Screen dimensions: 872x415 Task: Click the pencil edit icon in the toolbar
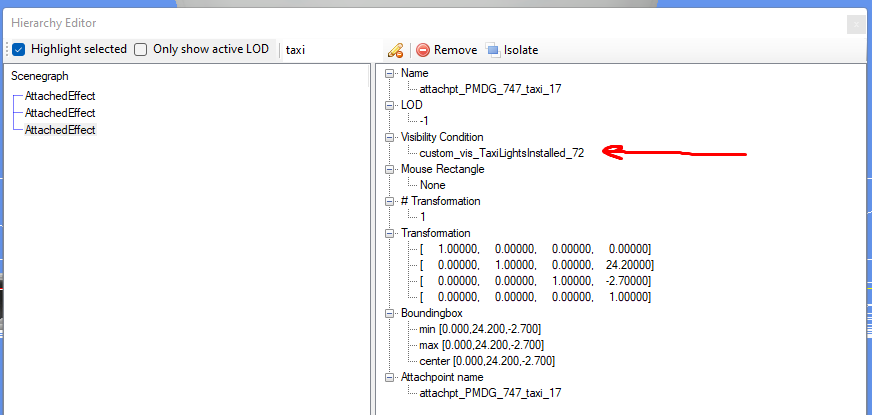[x=395, y=49]
